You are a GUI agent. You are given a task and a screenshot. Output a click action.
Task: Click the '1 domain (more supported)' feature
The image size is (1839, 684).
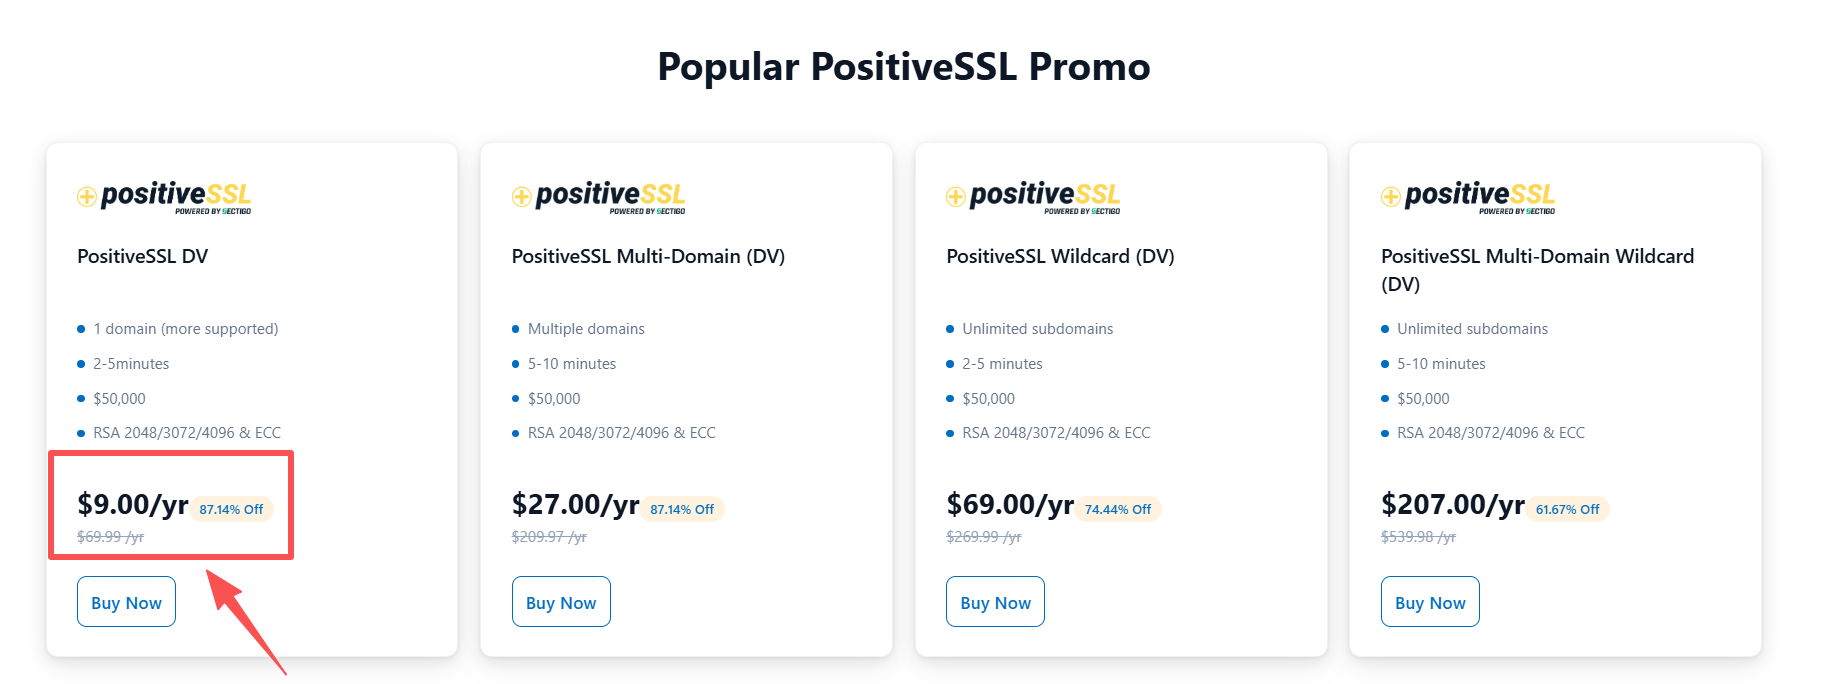(186, 329)
